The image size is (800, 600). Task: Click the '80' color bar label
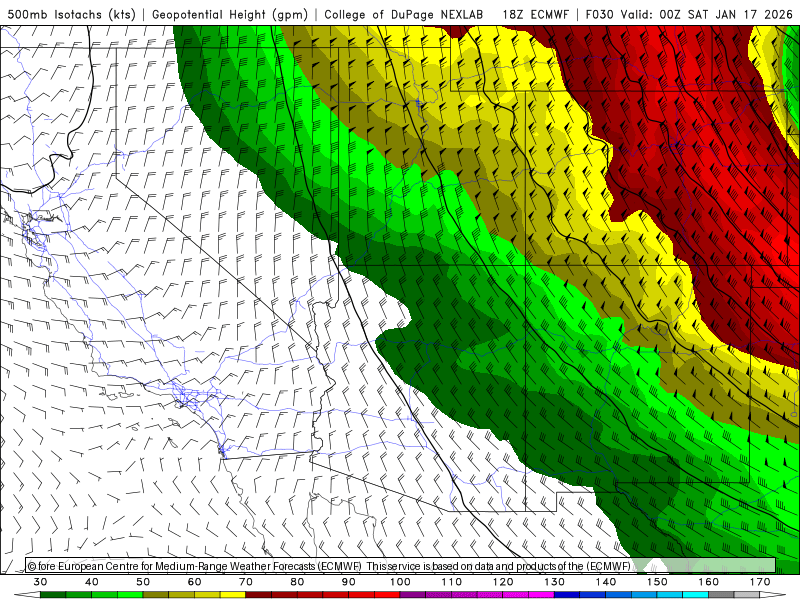click(x=297, y=582)
